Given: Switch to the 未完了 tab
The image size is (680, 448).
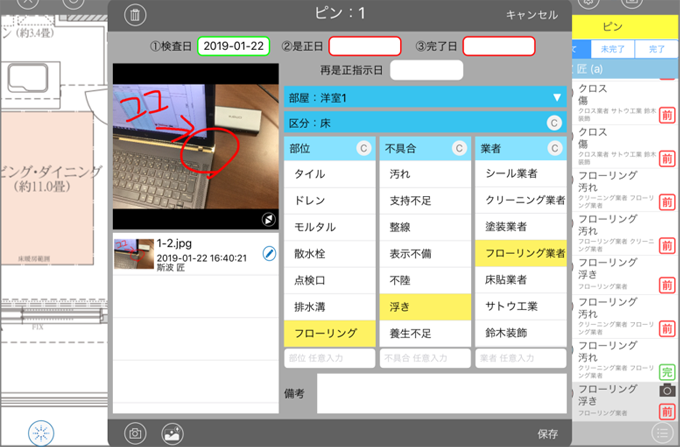Looking at the screenshot, I should 612,49.
